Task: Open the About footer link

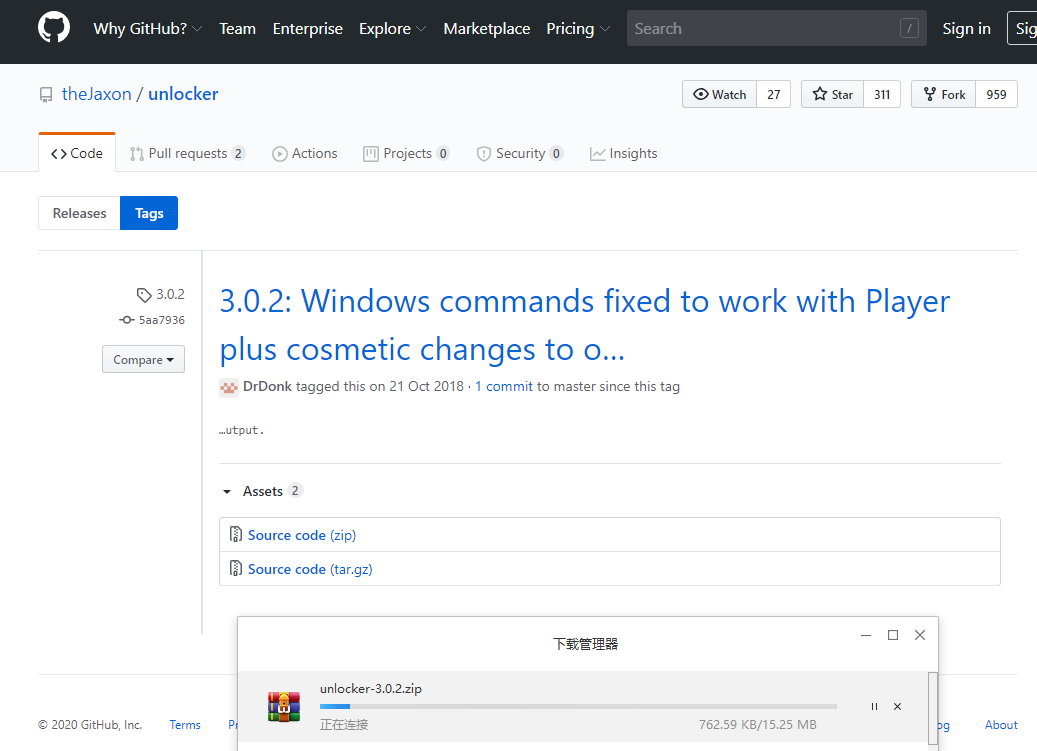Action: pyautogui.click(x=1001, y=725)
